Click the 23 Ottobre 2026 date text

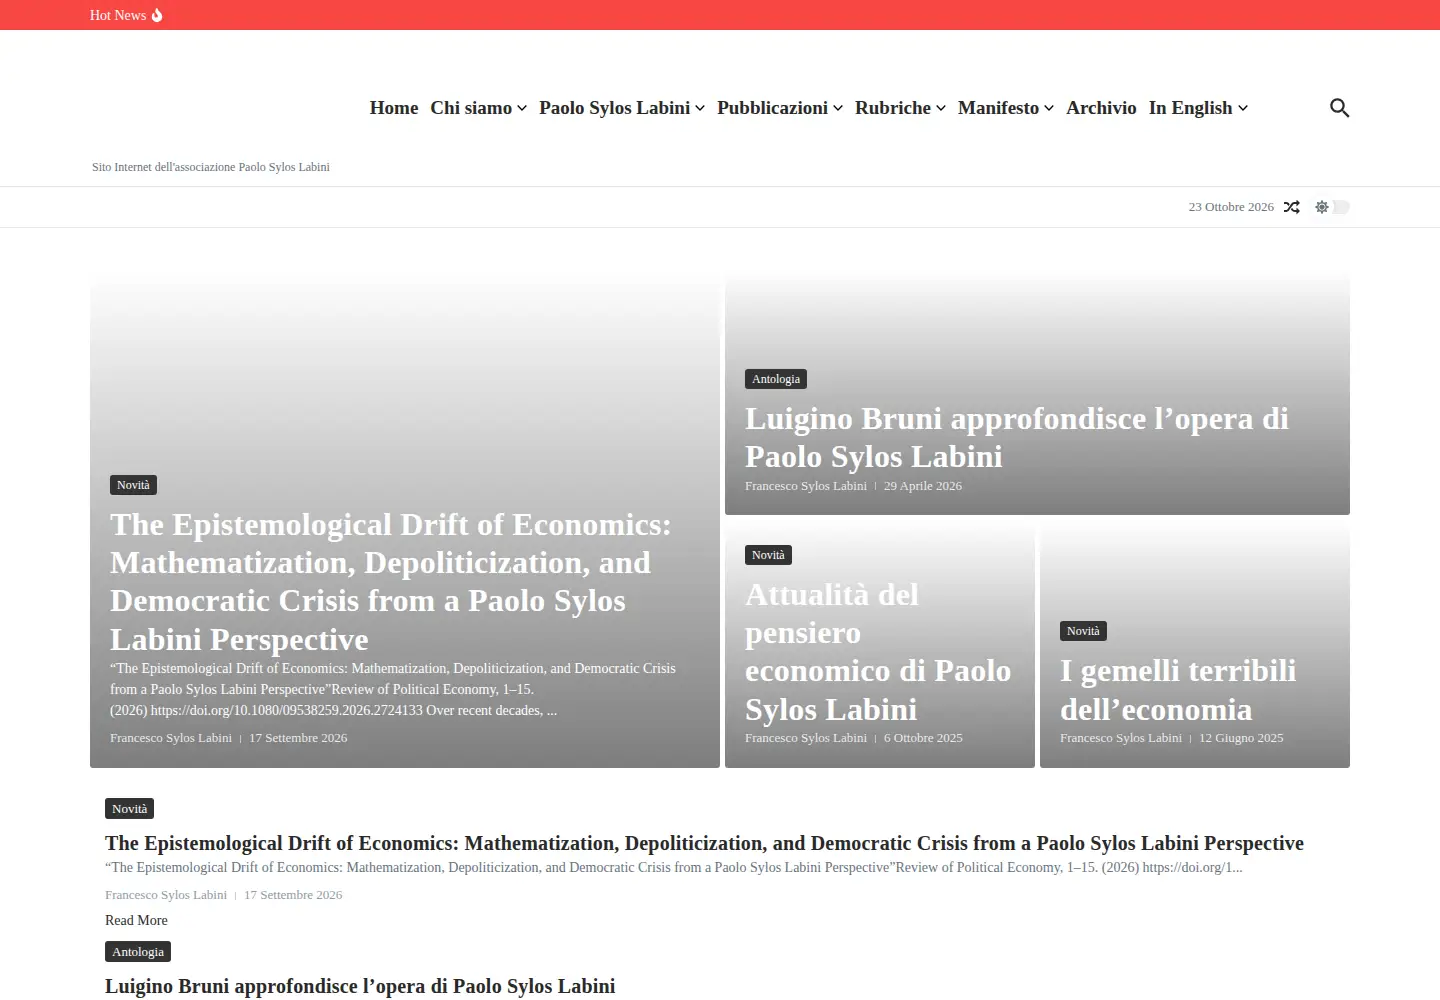point(1231,207)
